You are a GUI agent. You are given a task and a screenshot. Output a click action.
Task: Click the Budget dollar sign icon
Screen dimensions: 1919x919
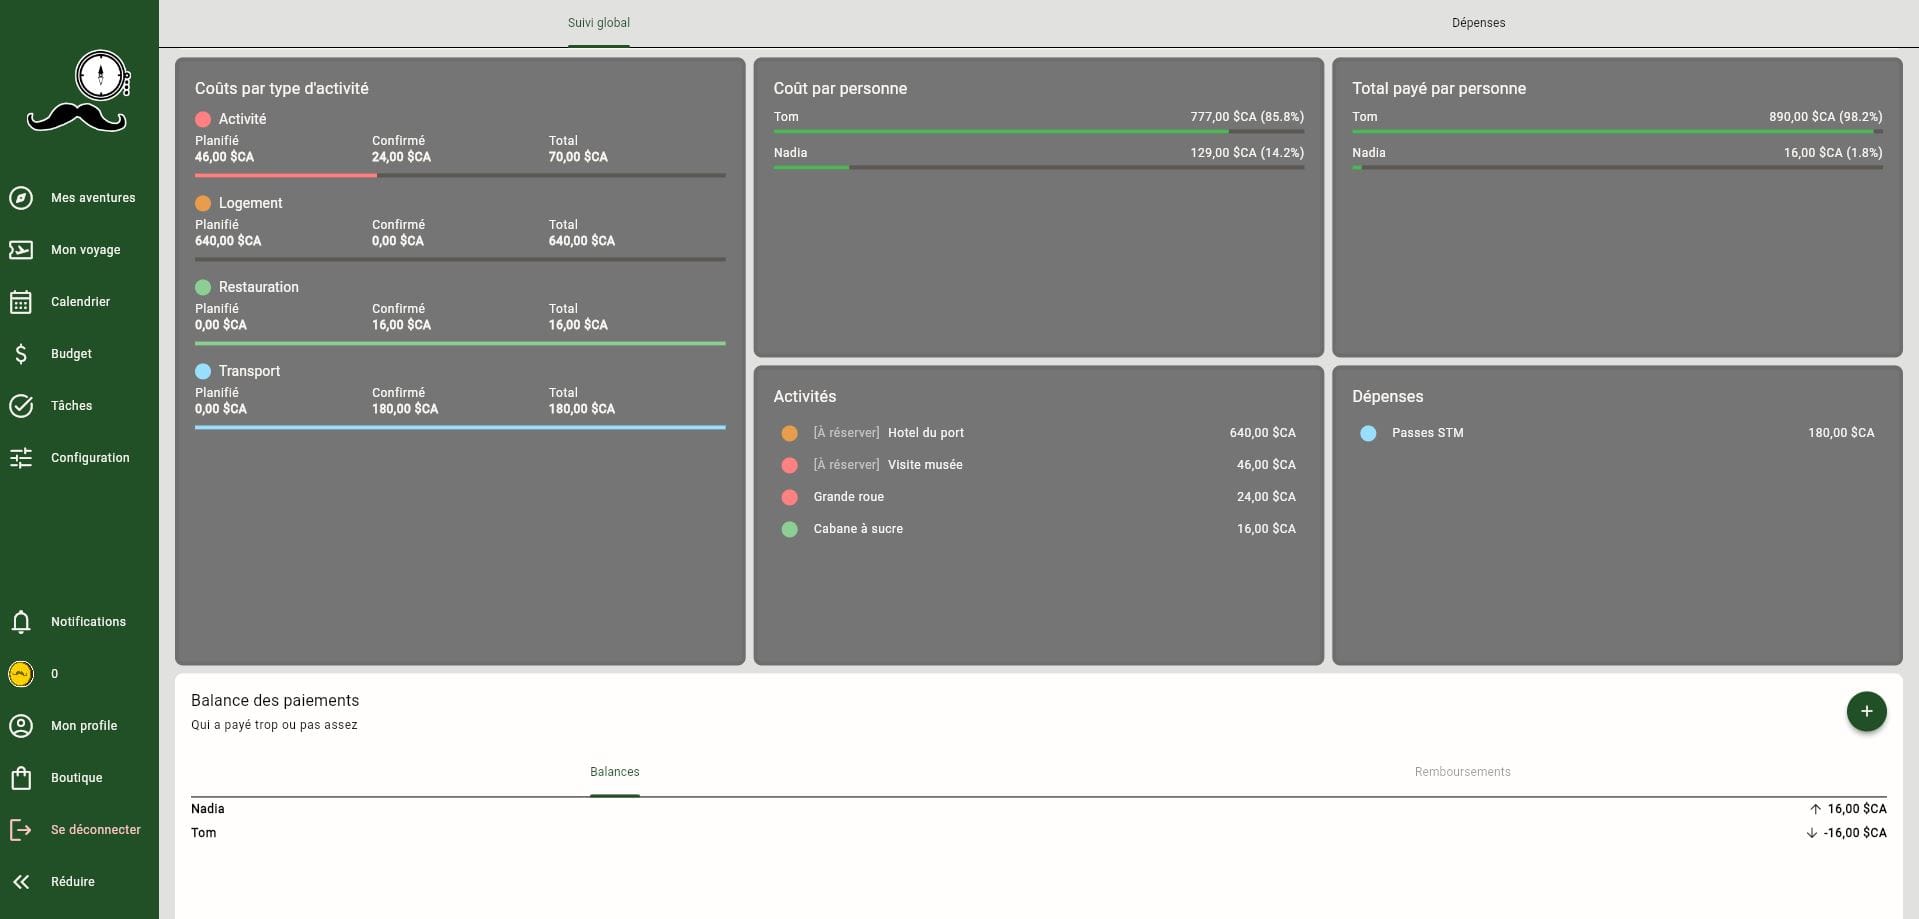pos(21,354)
